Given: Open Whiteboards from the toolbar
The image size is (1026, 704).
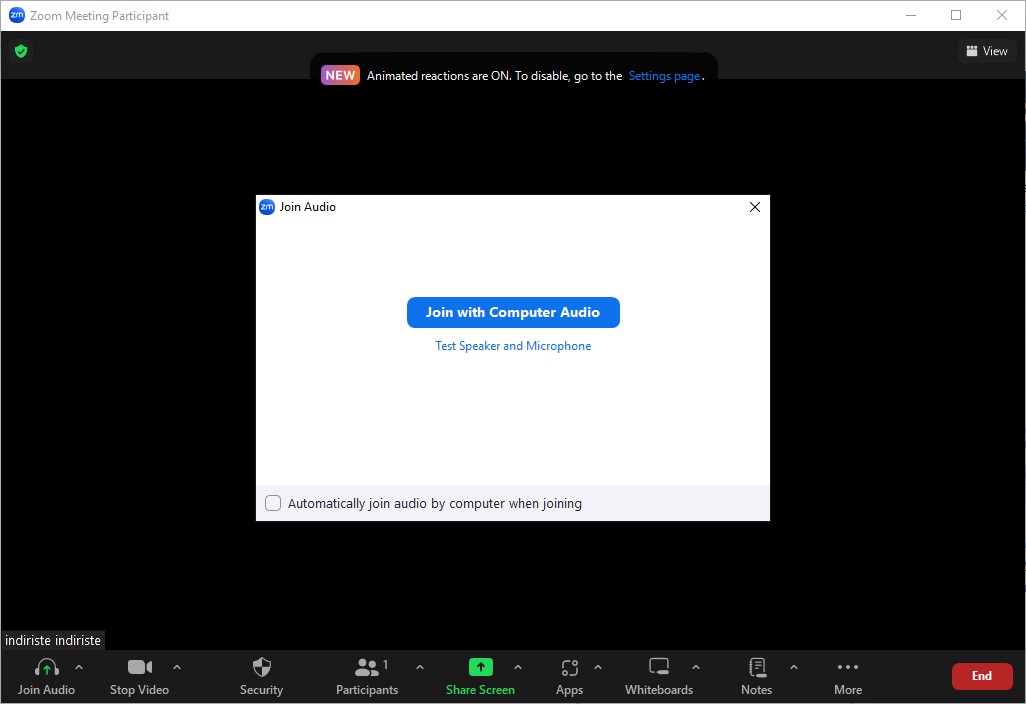Looking at the screenshot, I should [x=658, y=677].
